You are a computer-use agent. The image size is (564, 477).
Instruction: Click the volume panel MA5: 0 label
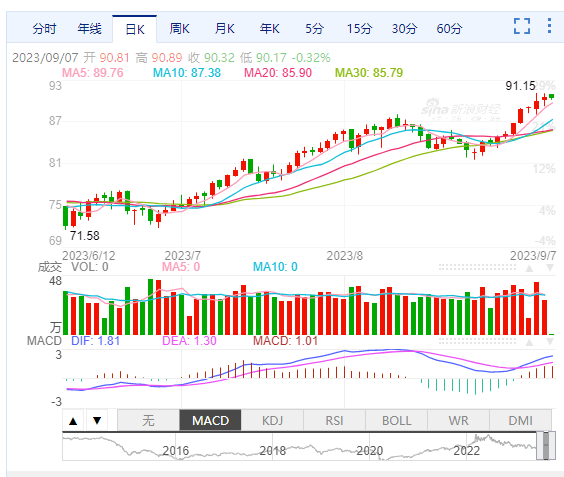(181, 267)
